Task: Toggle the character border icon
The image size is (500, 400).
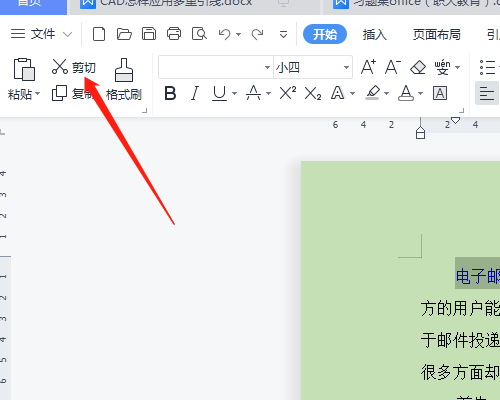Action: (440, 93)
